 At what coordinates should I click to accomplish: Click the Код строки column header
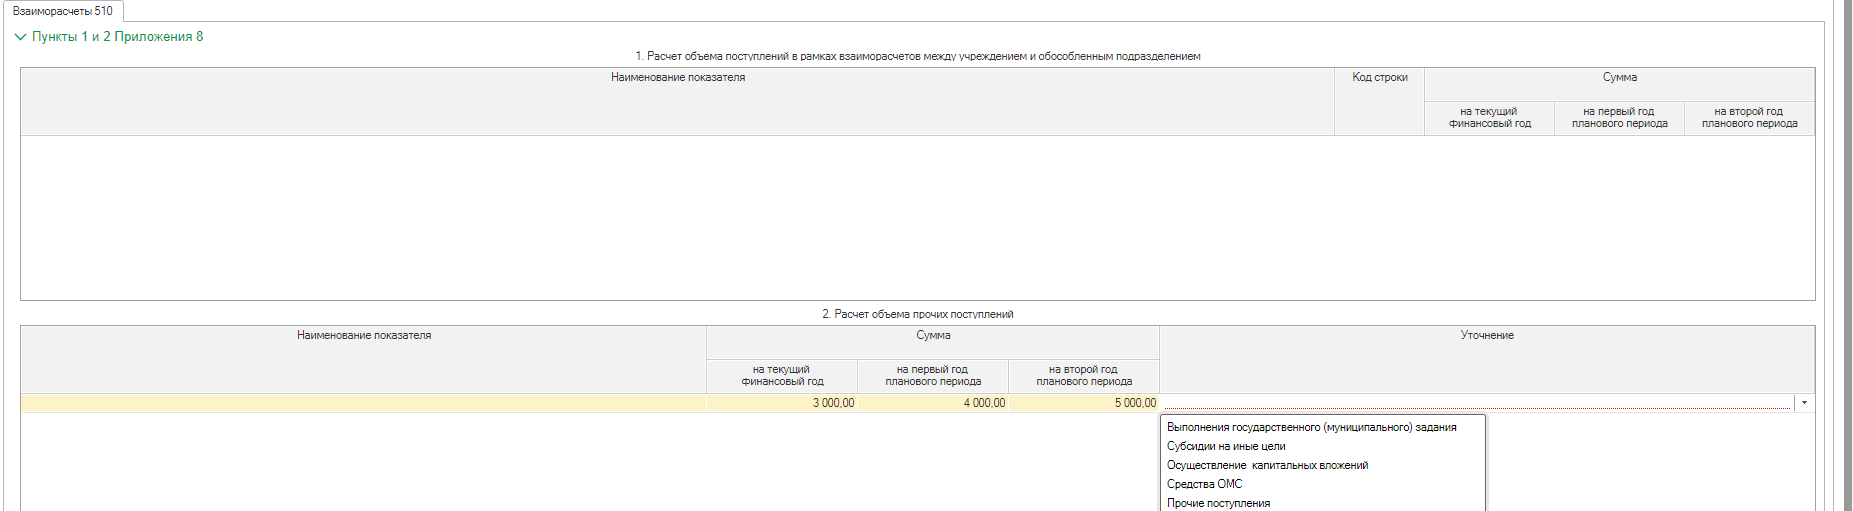tap(1379, 78)
